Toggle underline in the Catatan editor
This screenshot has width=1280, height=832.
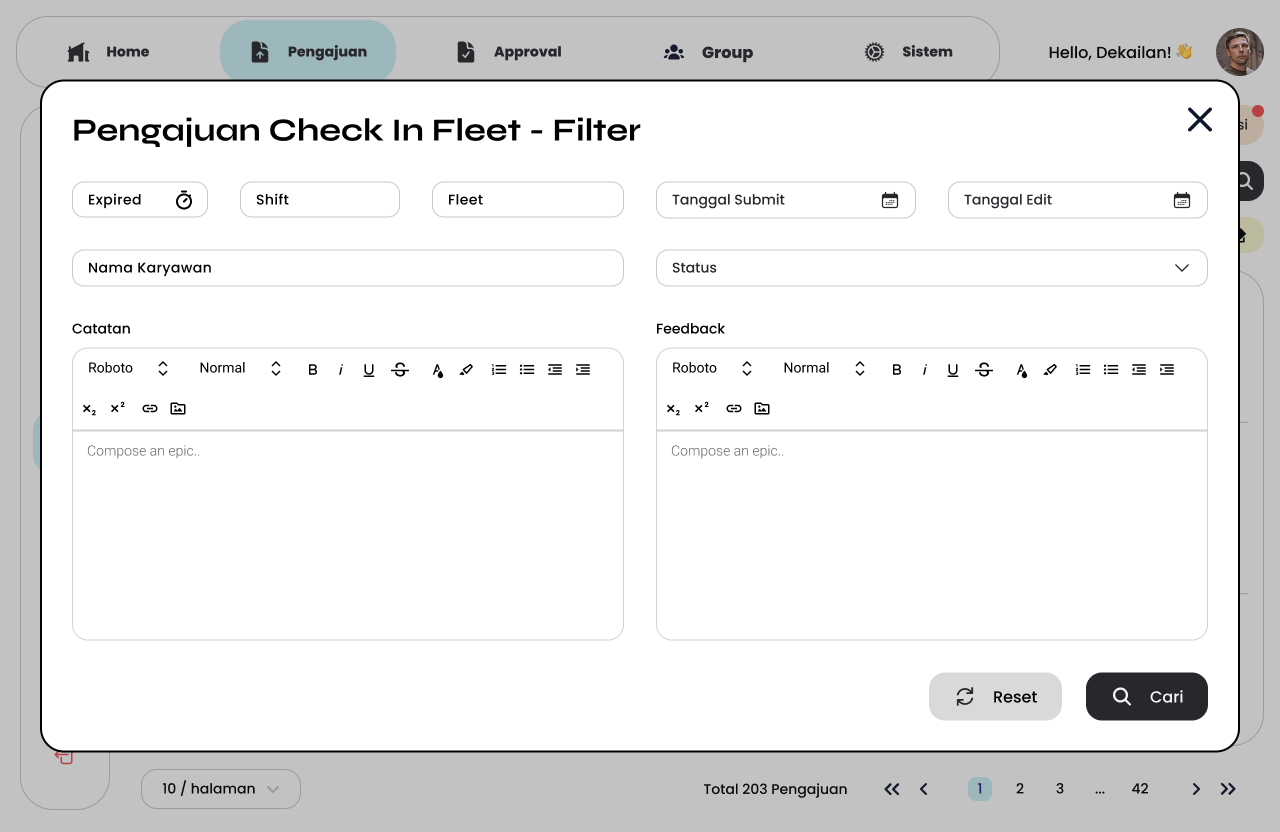click(369, 370)
